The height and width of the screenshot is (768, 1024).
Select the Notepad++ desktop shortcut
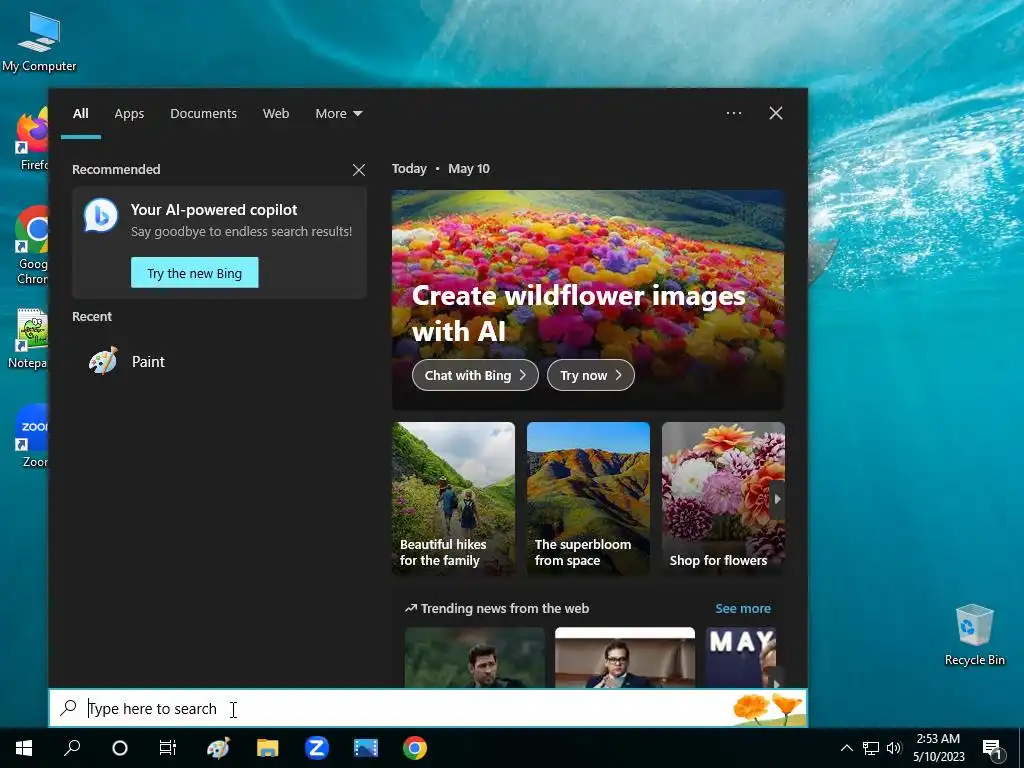tap(30, 339)
